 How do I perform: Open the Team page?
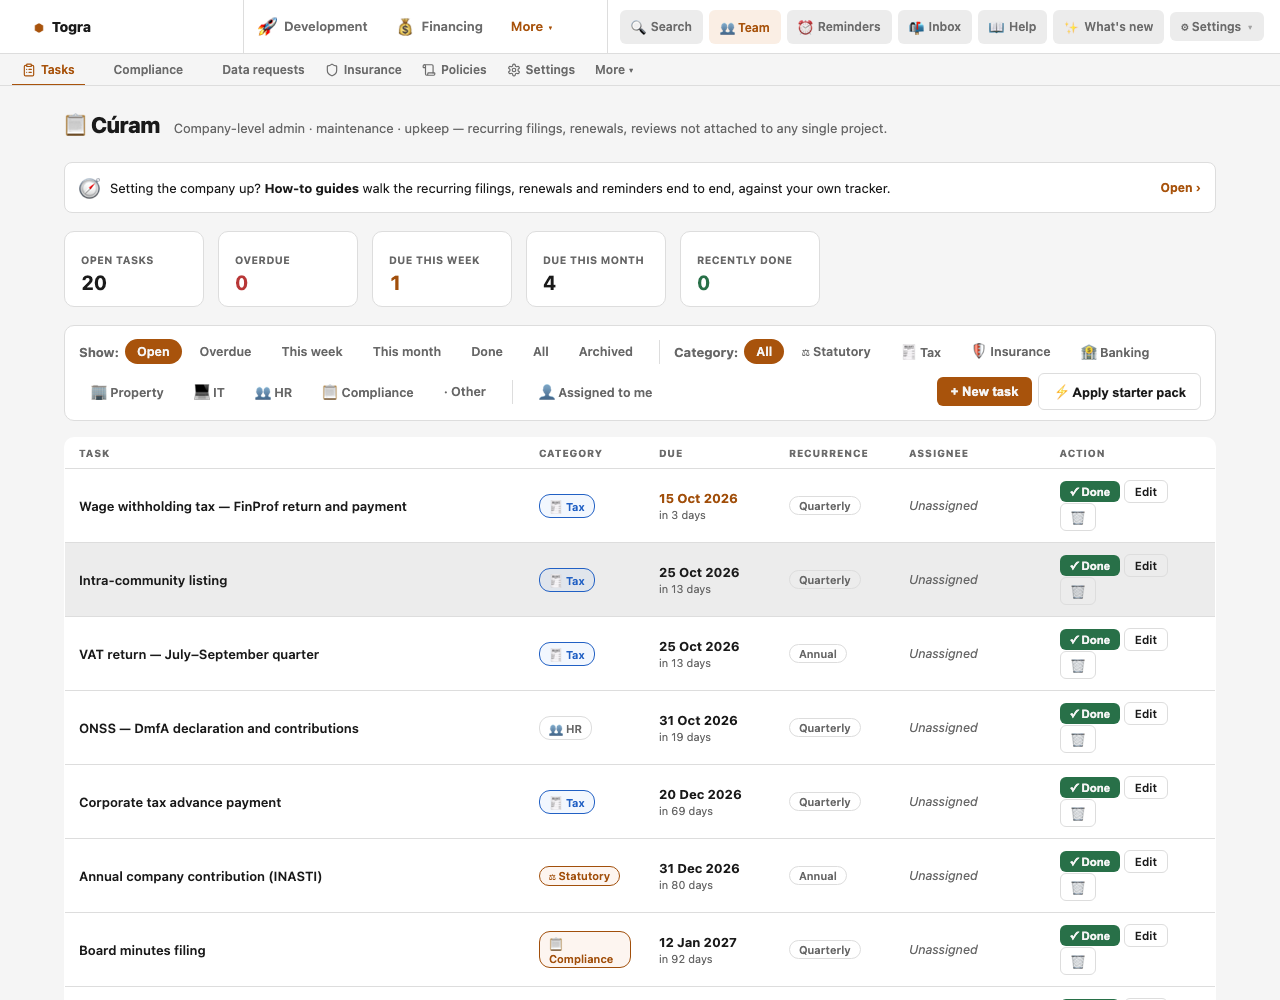(745, 27)
